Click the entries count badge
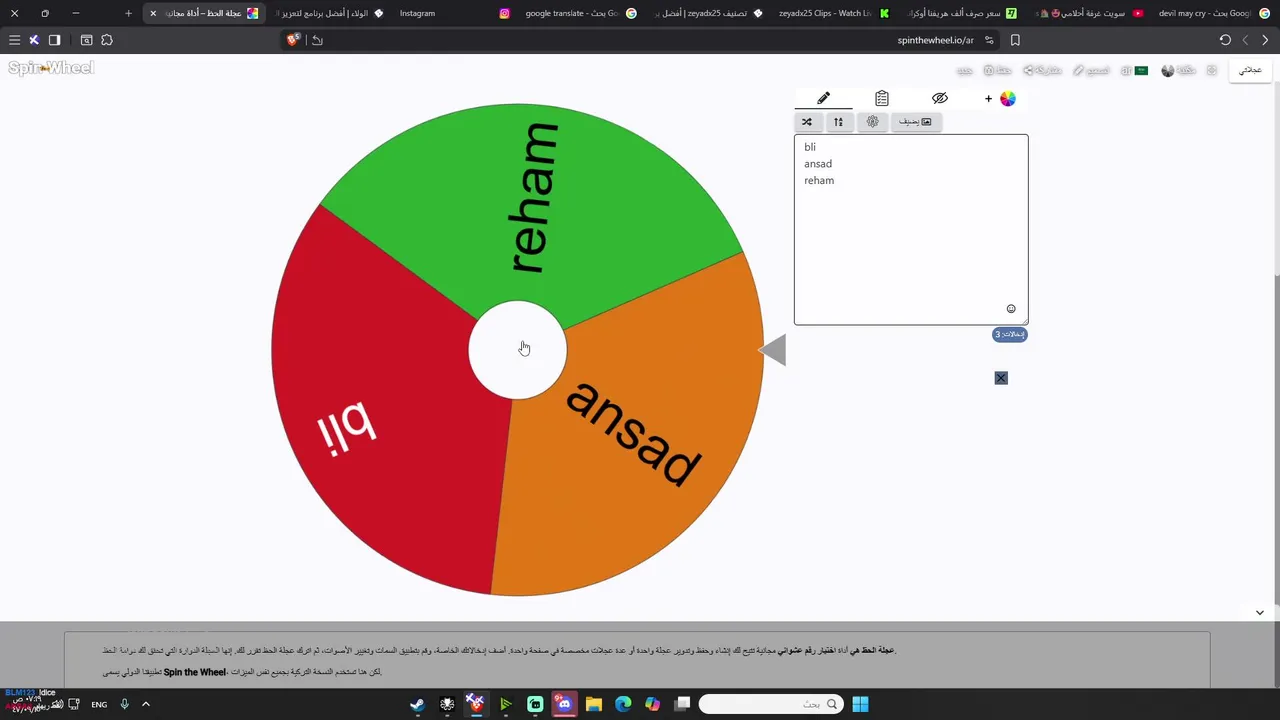1280x720 pixels. [1009, 334]
